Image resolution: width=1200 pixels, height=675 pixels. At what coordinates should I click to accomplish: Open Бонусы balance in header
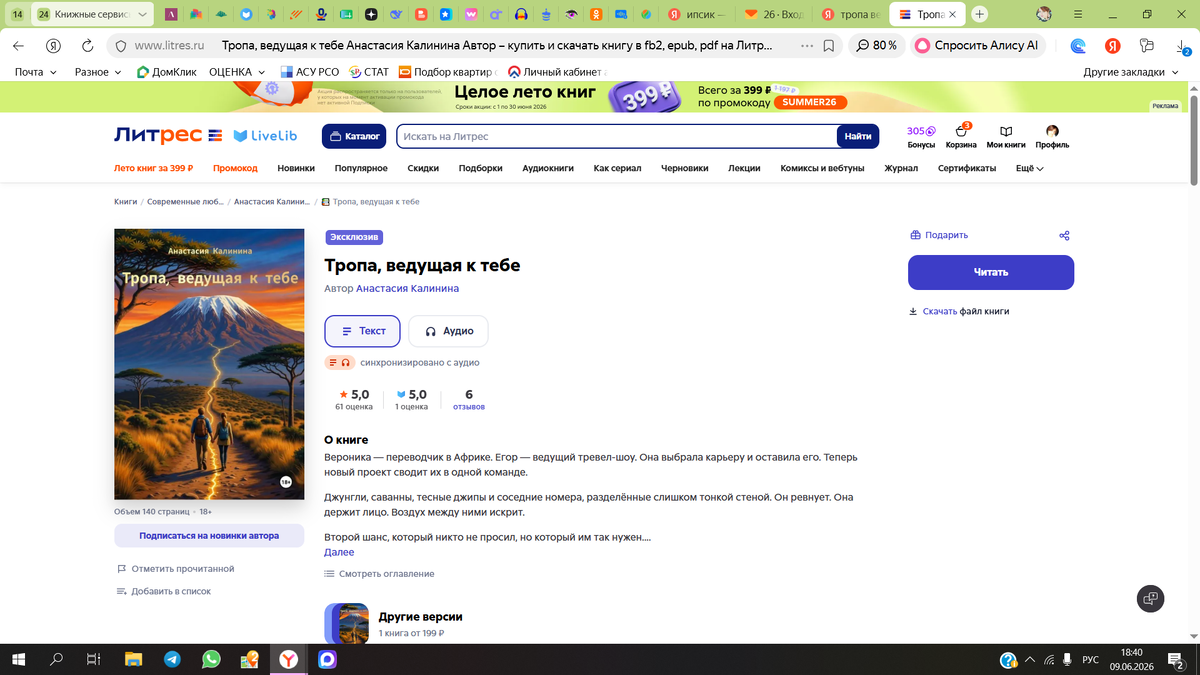(921, 136)
